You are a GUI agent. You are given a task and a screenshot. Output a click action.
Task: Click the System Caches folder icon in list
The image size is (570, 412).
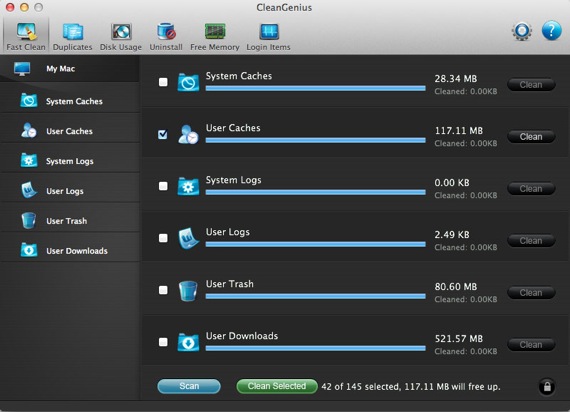pyautogui.click(x=188, y=82)
